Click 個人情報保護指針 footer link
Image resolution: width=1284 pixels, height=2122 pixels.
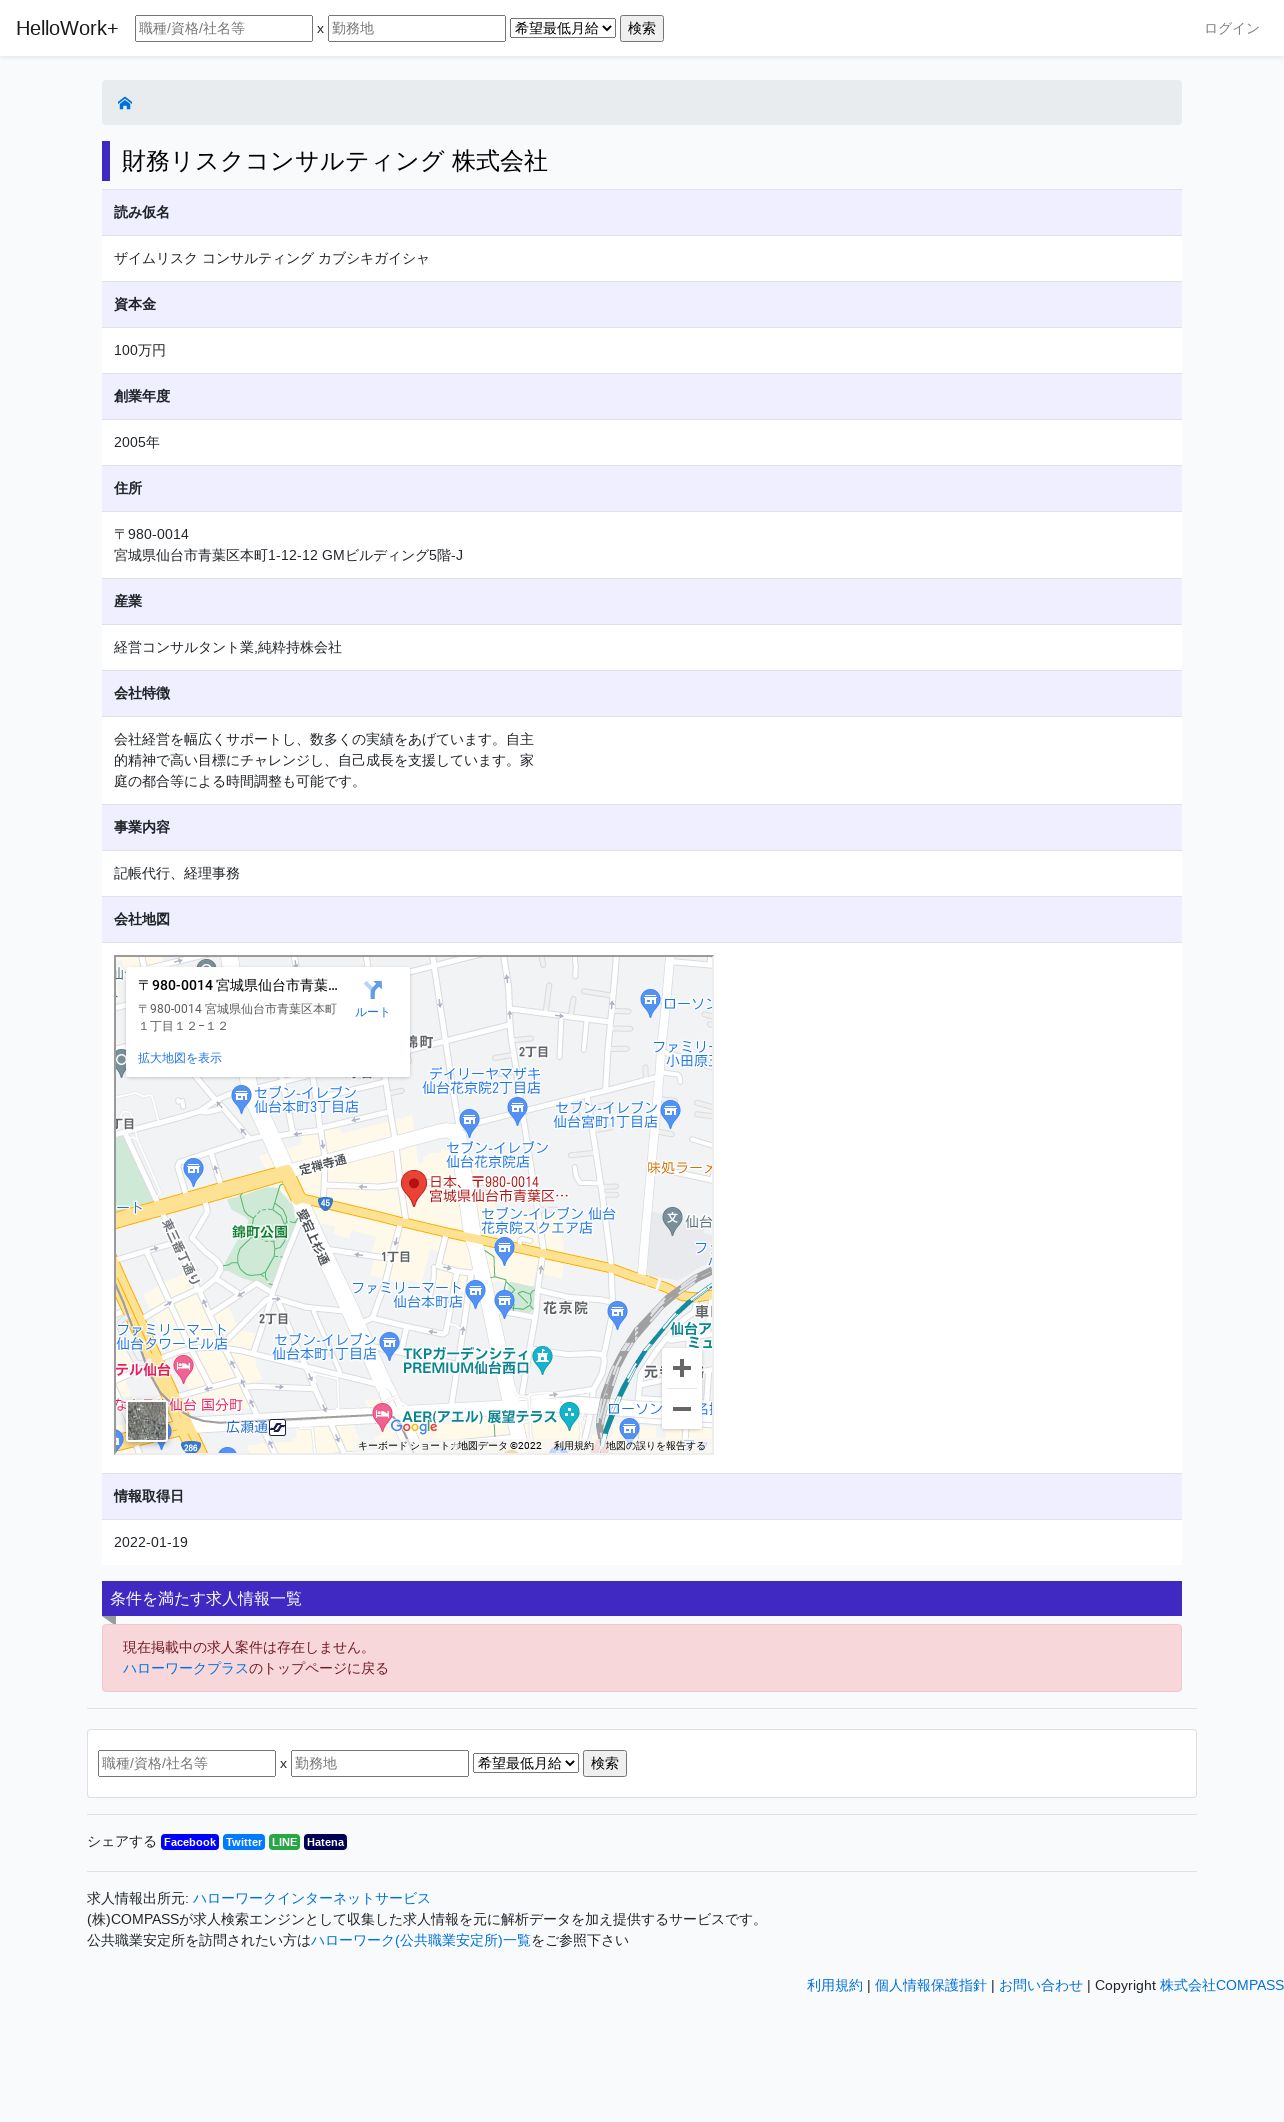tap(931, 1985)
